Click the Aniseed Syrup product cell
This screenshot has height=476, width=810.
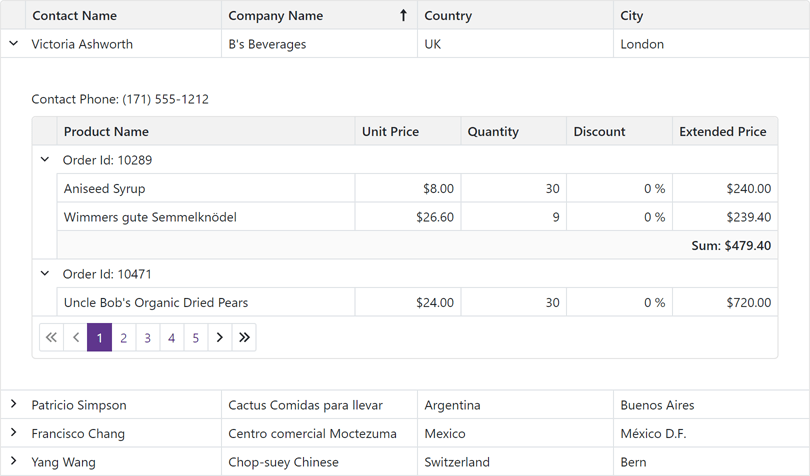(105, 188)
